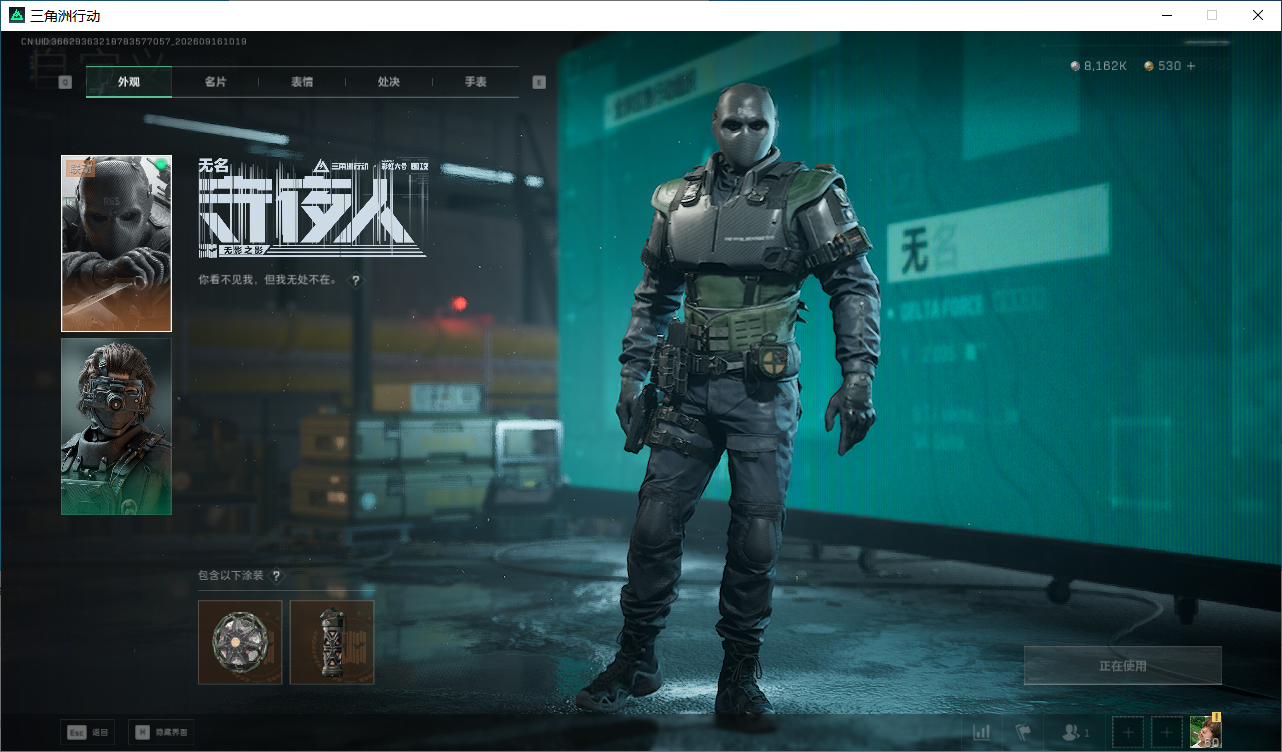Add currency with the plus beside 530
The height and width of the screenshot is (752, 1282).
(x=1191, y=66)
